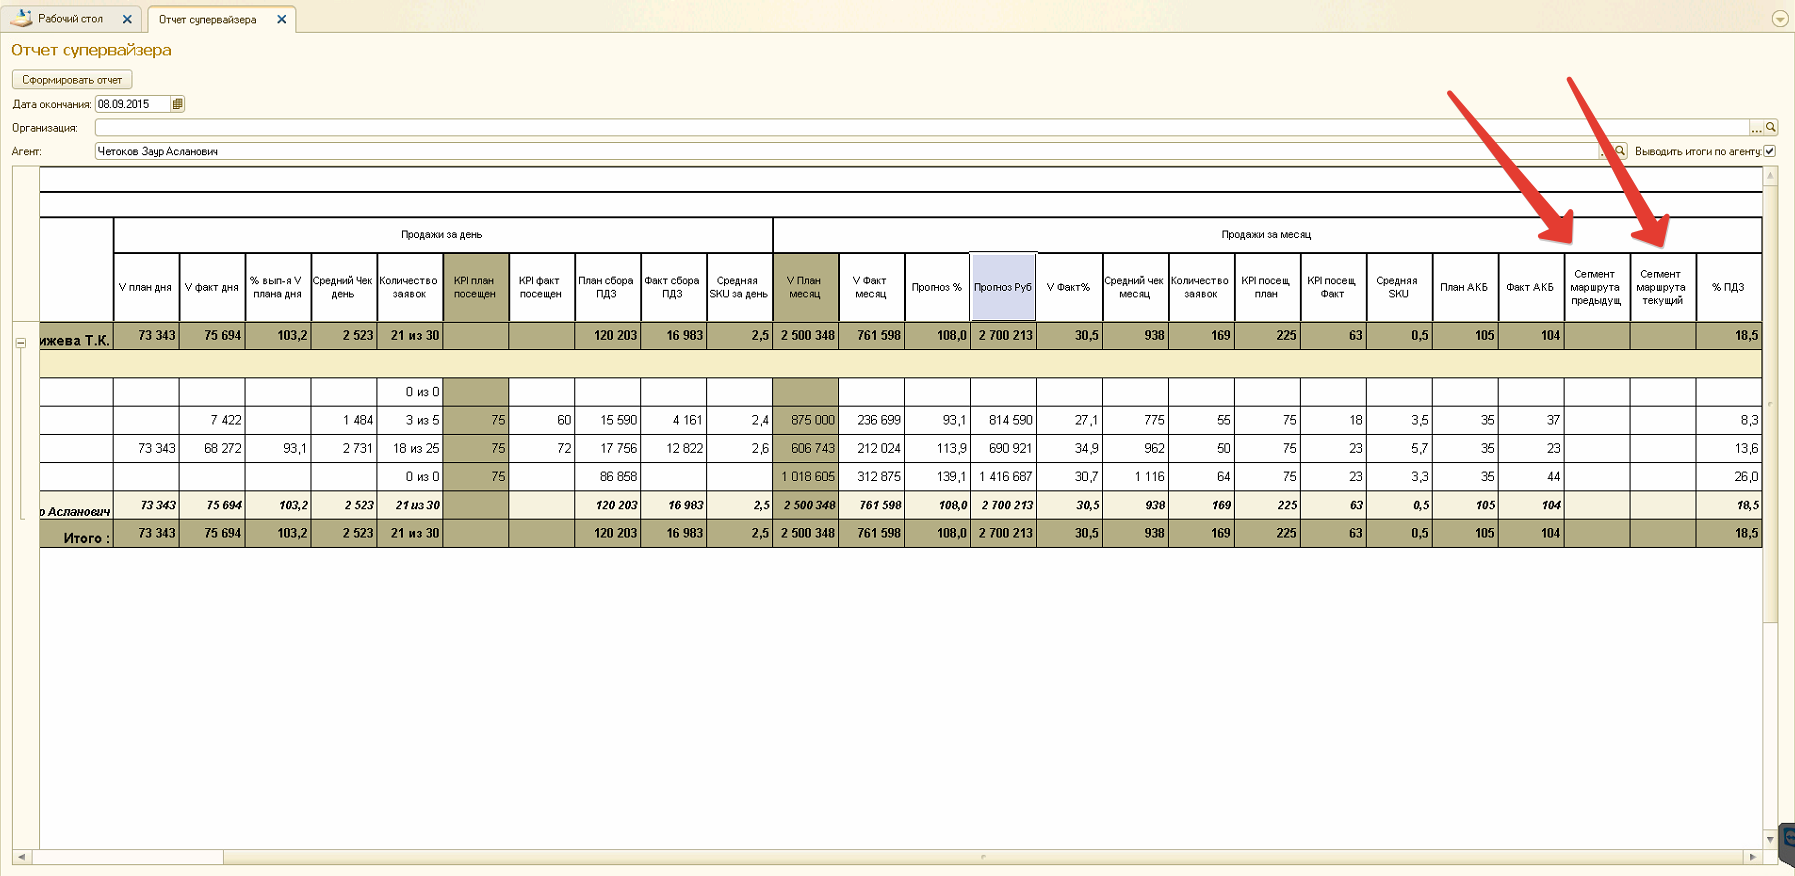
Task: Click the Рабочий стол desktop icon
Action: click(x=21, y=18)
